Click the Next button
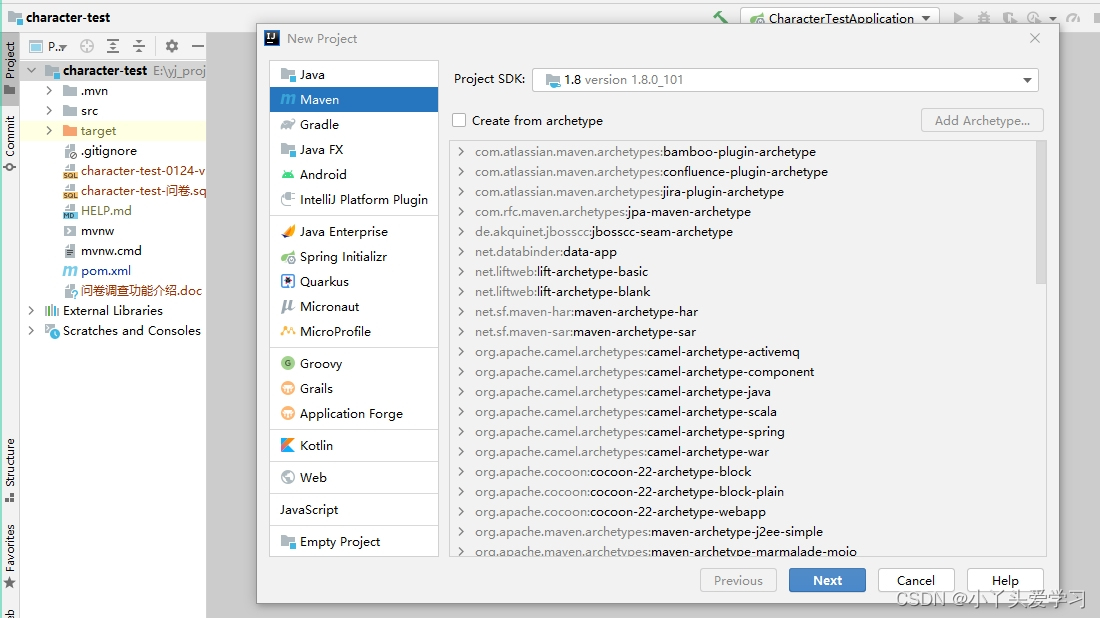Viewport: 1100px width, 618px height. coord(827,580)
